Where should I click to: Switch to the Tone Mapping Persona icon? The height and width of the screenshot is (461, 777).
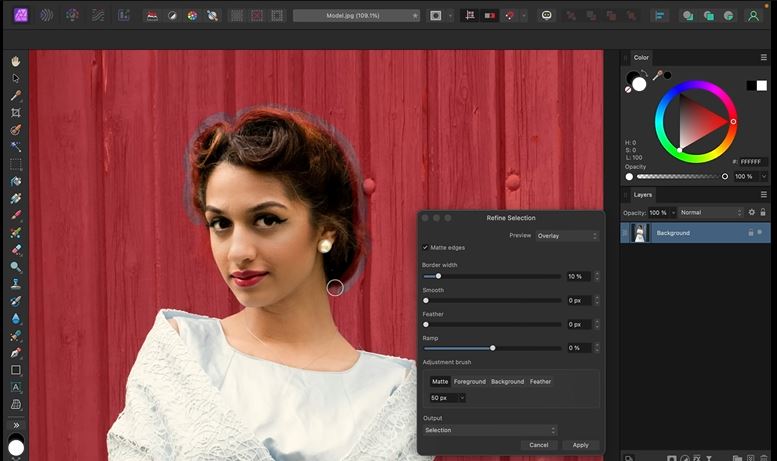[x=98, y=15]
